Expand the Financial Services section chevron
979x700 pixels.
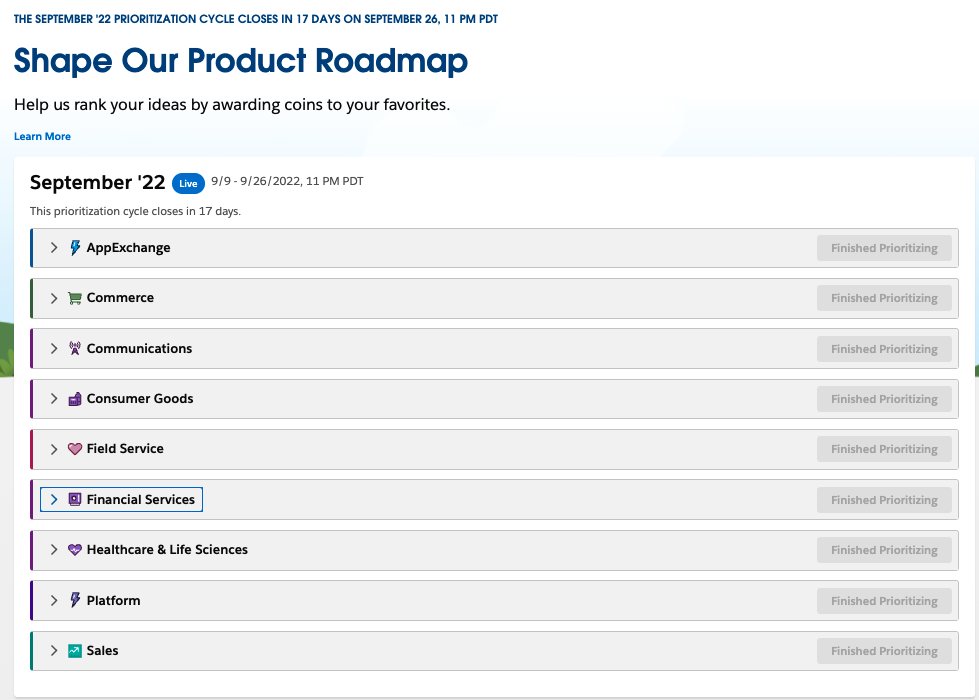(54, 500)
